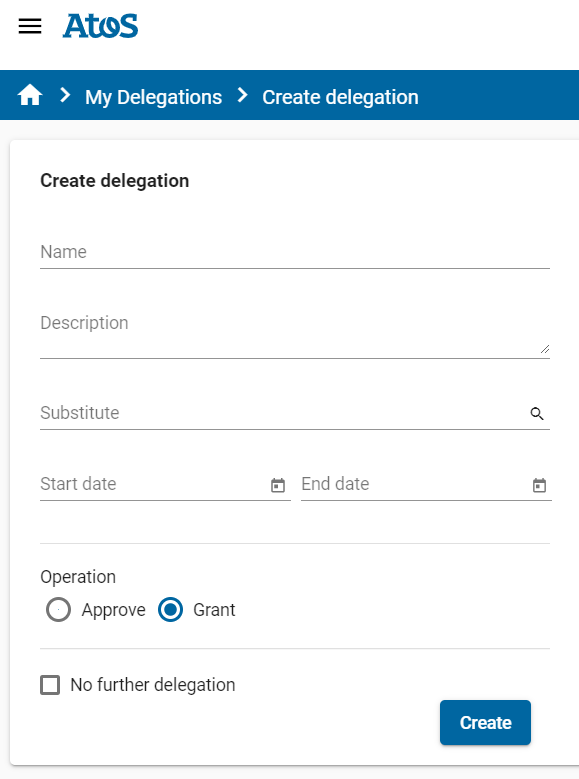Screen dimensions: 579x779
Task: Click the Create delegation form heading
Action: click(x=115, y=181)
